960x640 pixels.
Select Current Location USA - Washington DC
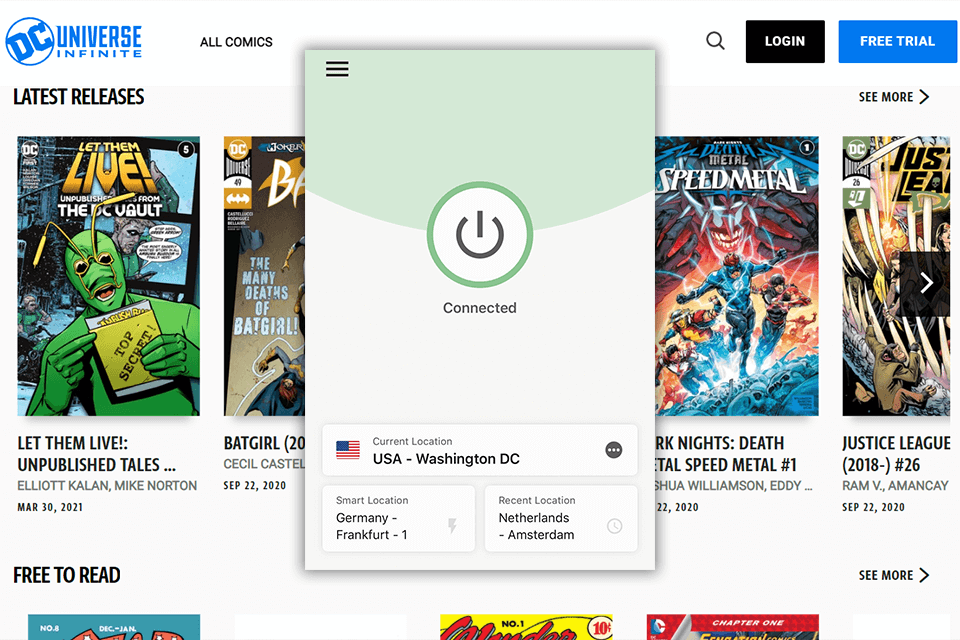(479, 450)
